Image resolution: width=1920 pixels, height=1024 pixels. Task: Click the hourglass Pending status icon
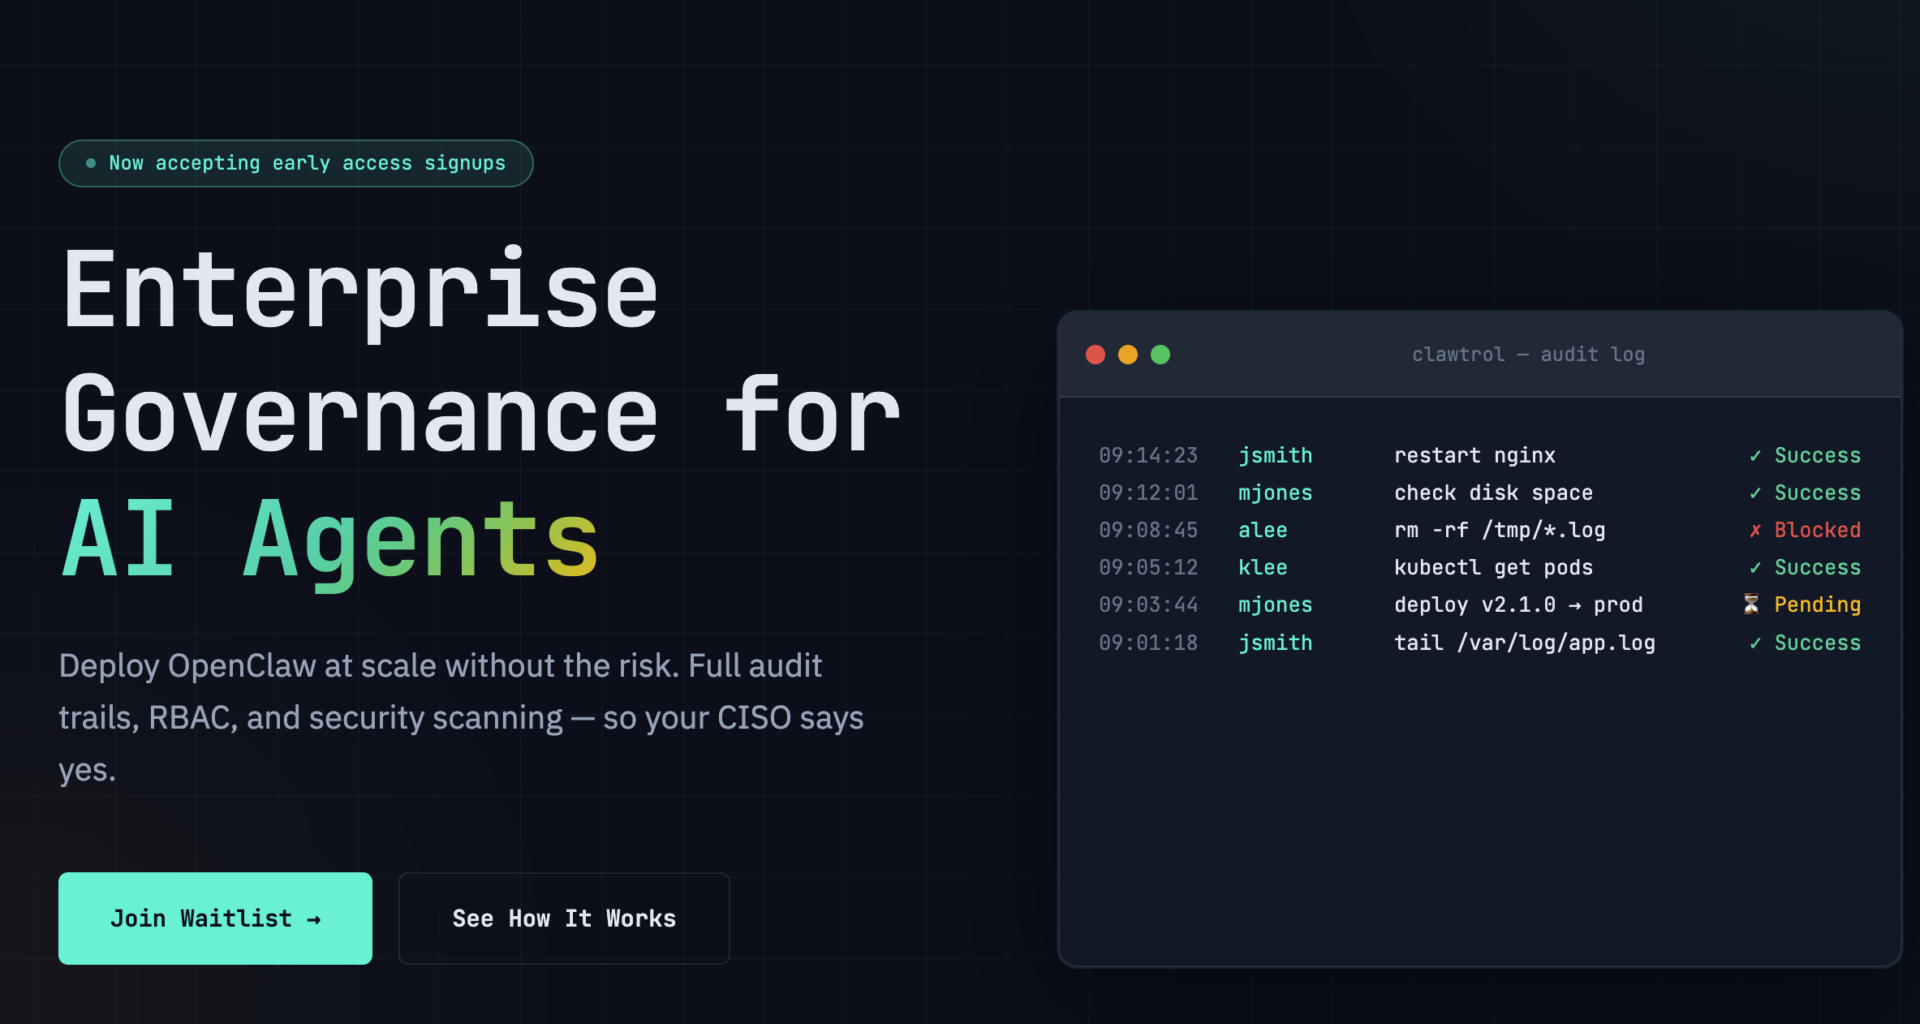1751,604
